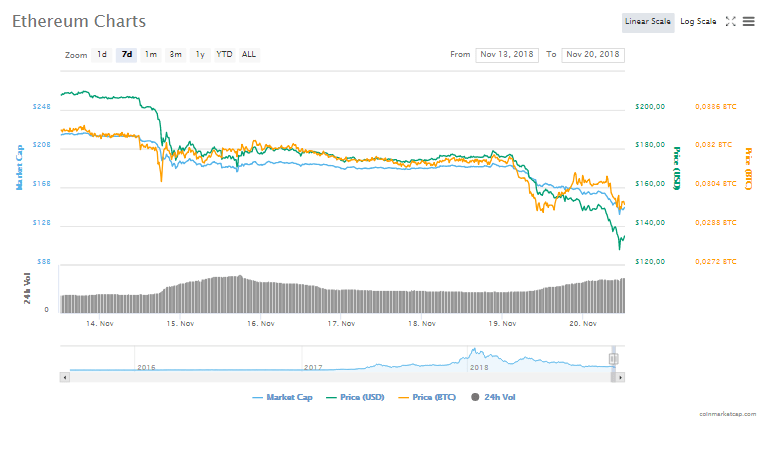Toggle fullscreen chart view icon

pyautogui.click(x=730, y=22)
